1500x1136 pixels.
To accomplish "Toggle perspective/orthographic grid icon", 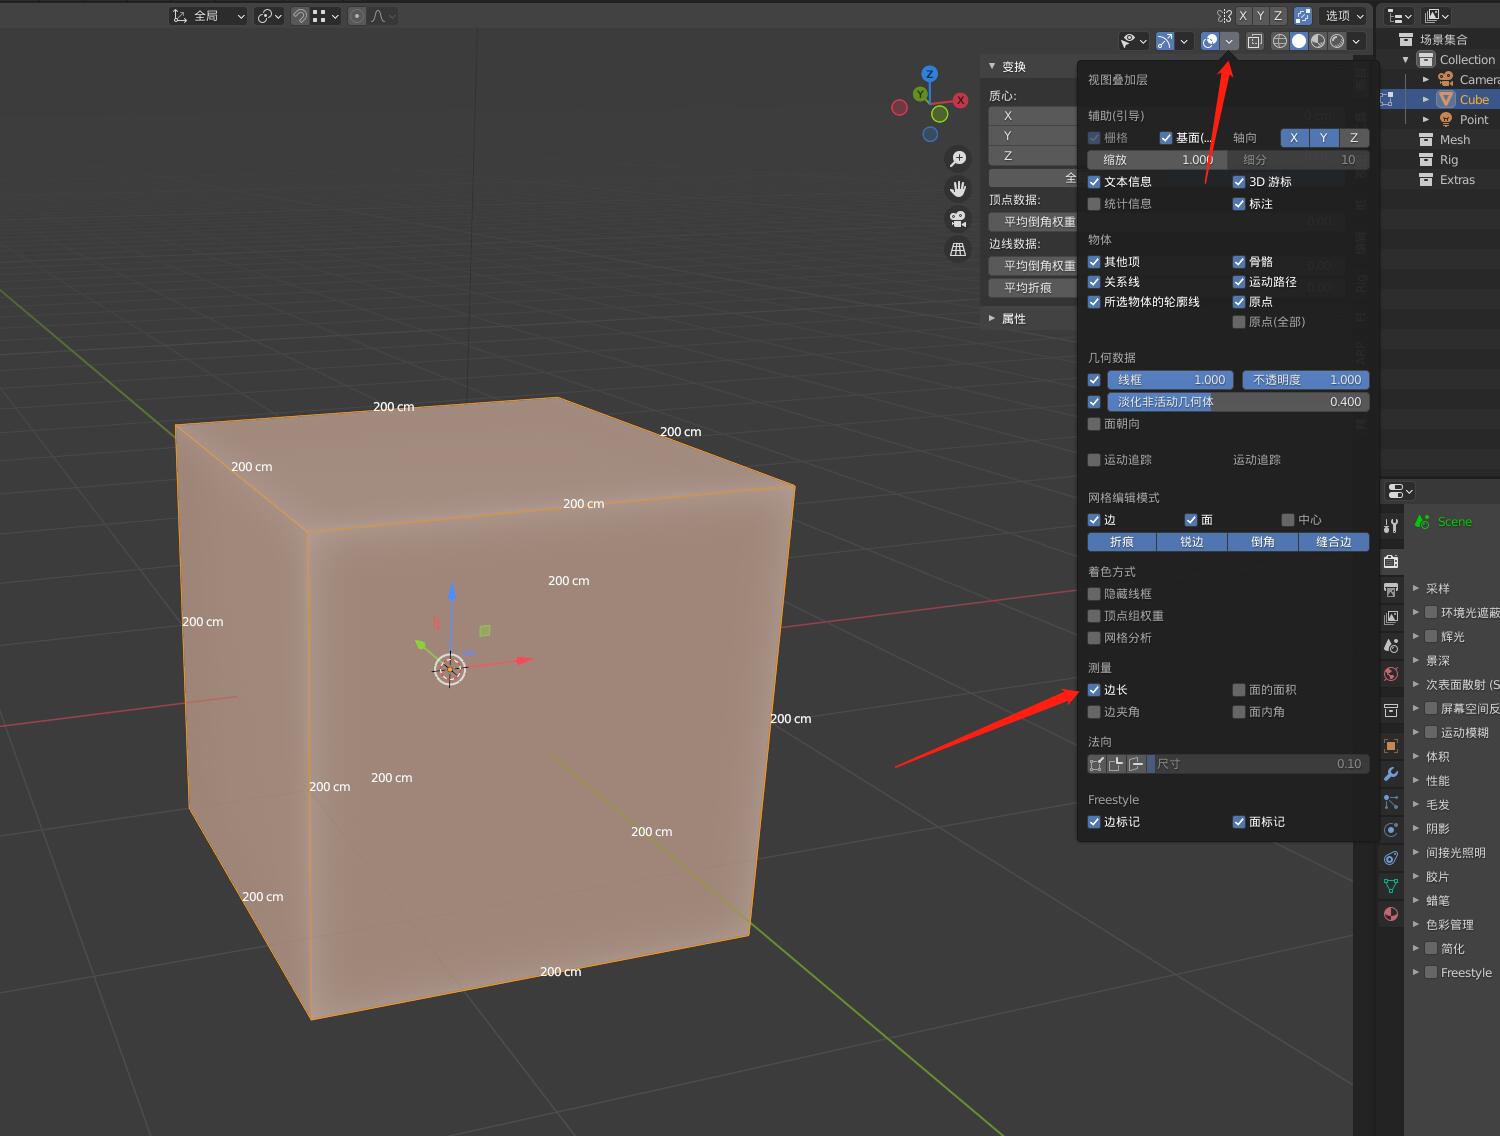I will click(x=958, y=249).
